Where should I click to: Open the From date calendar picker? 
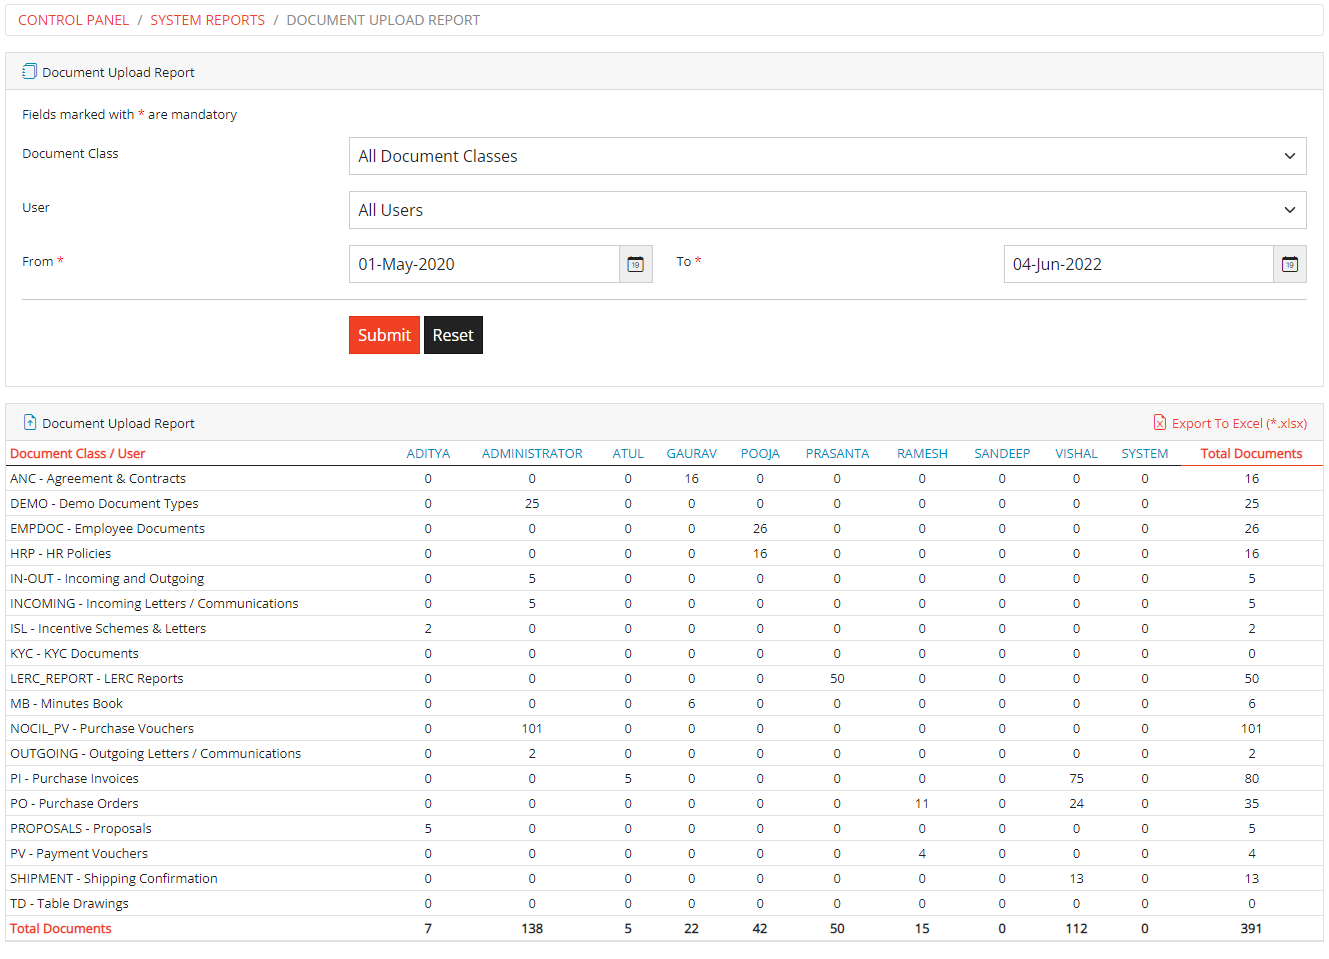635,264
